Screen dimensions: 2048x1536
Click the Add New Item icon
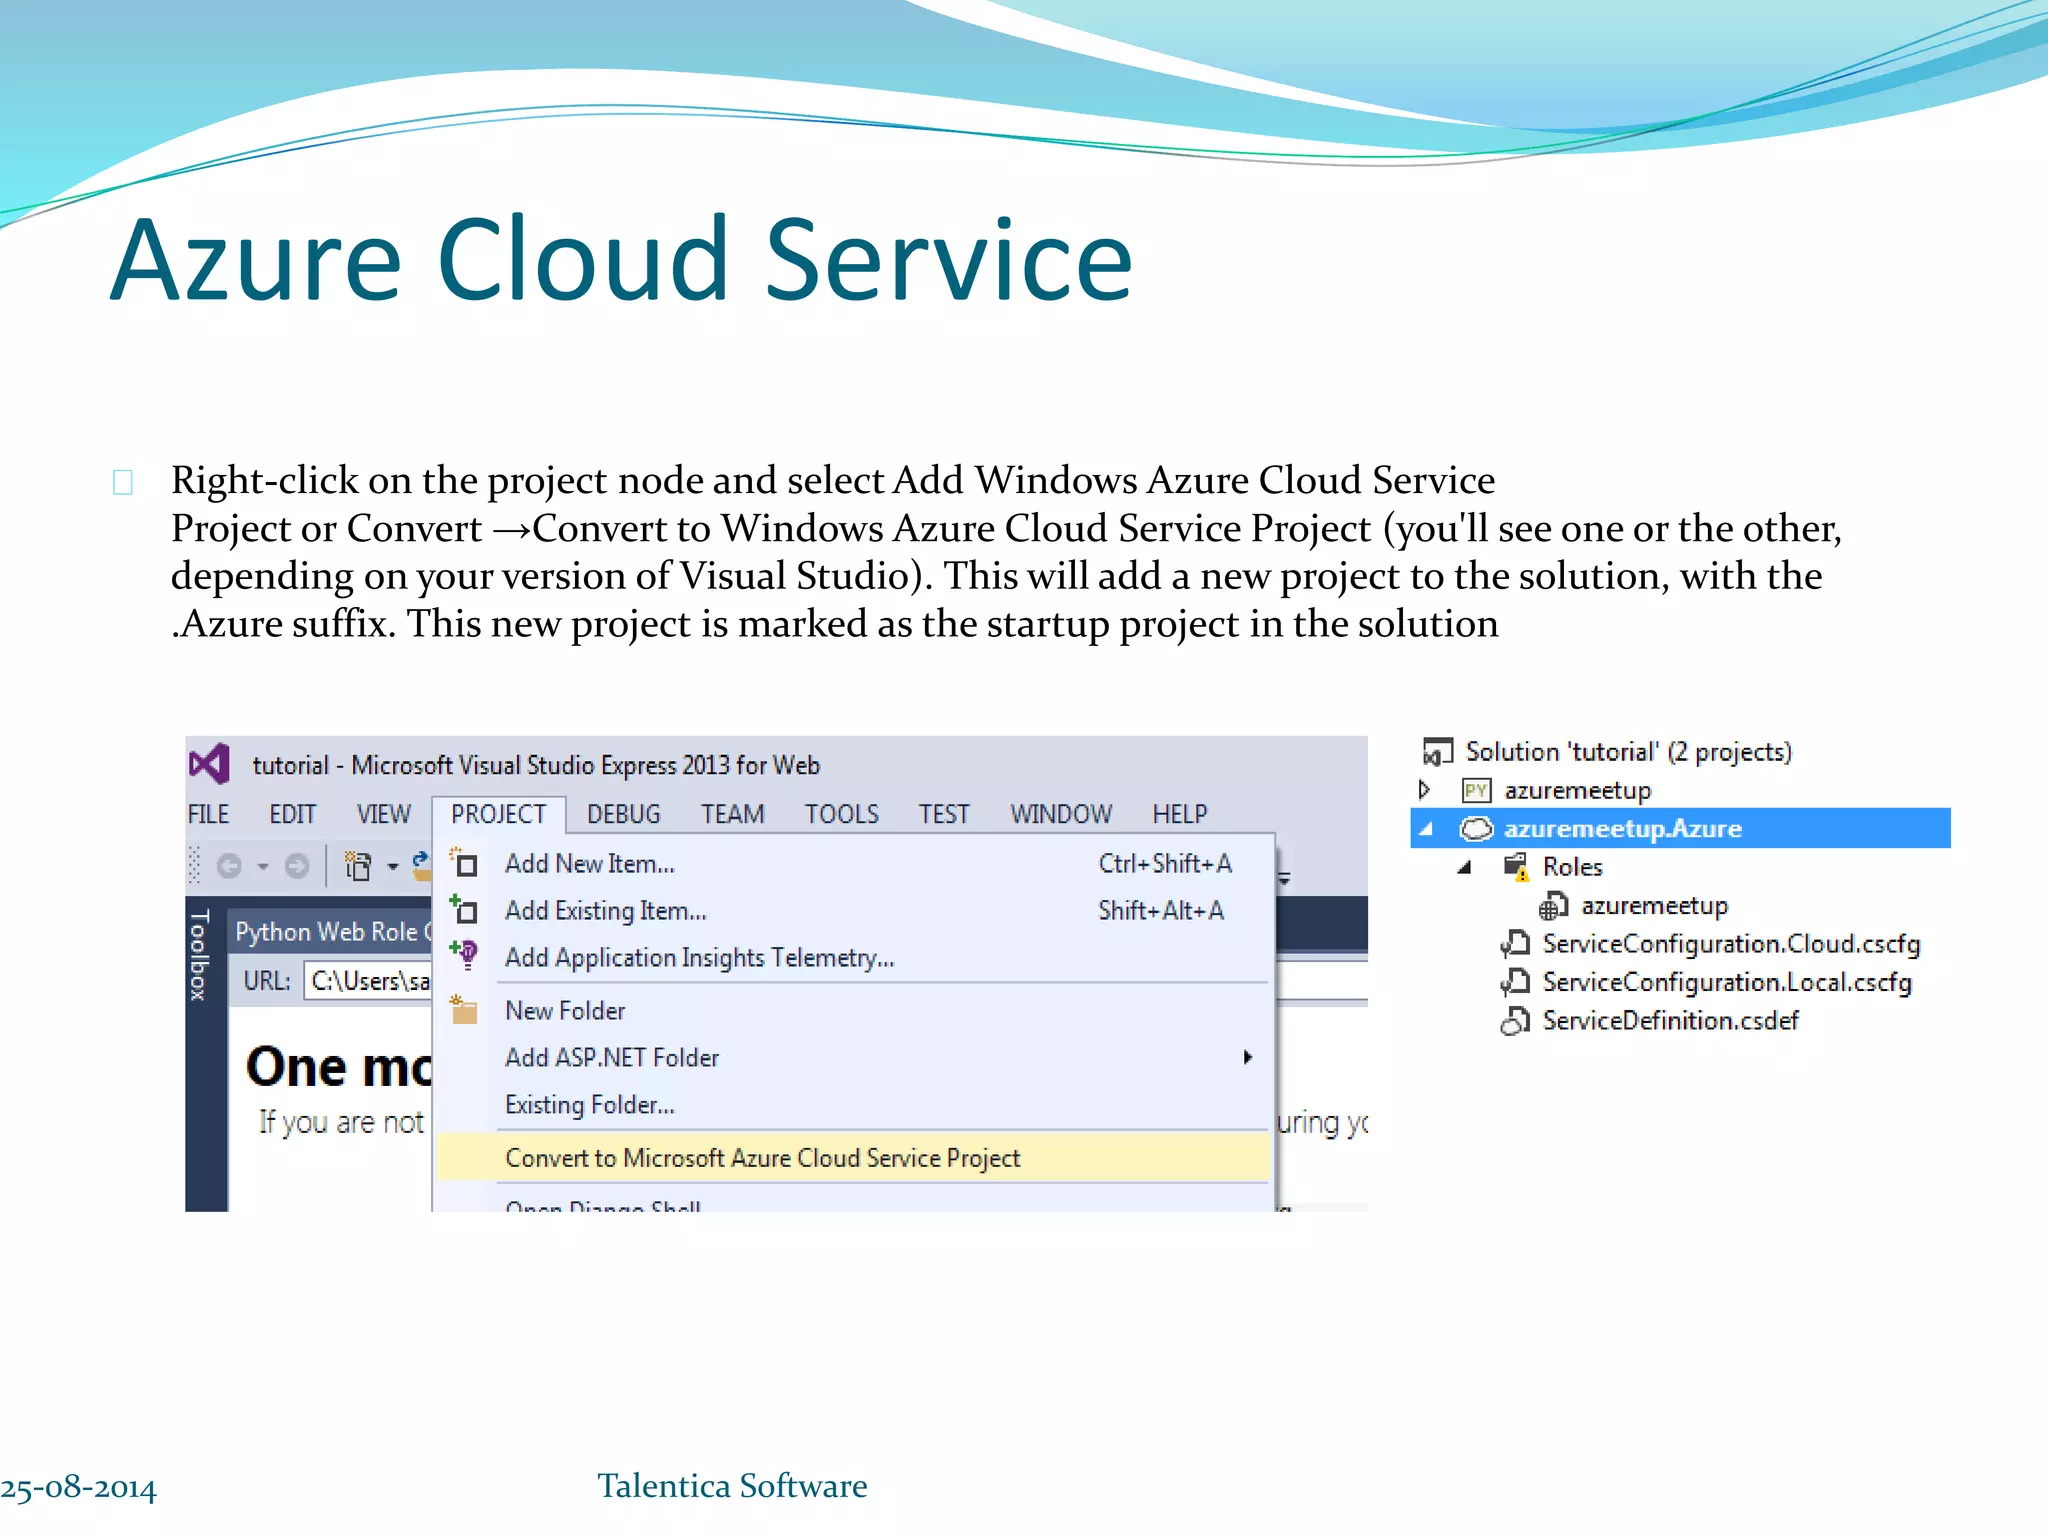pyautogui.click(x=464, y=862)
